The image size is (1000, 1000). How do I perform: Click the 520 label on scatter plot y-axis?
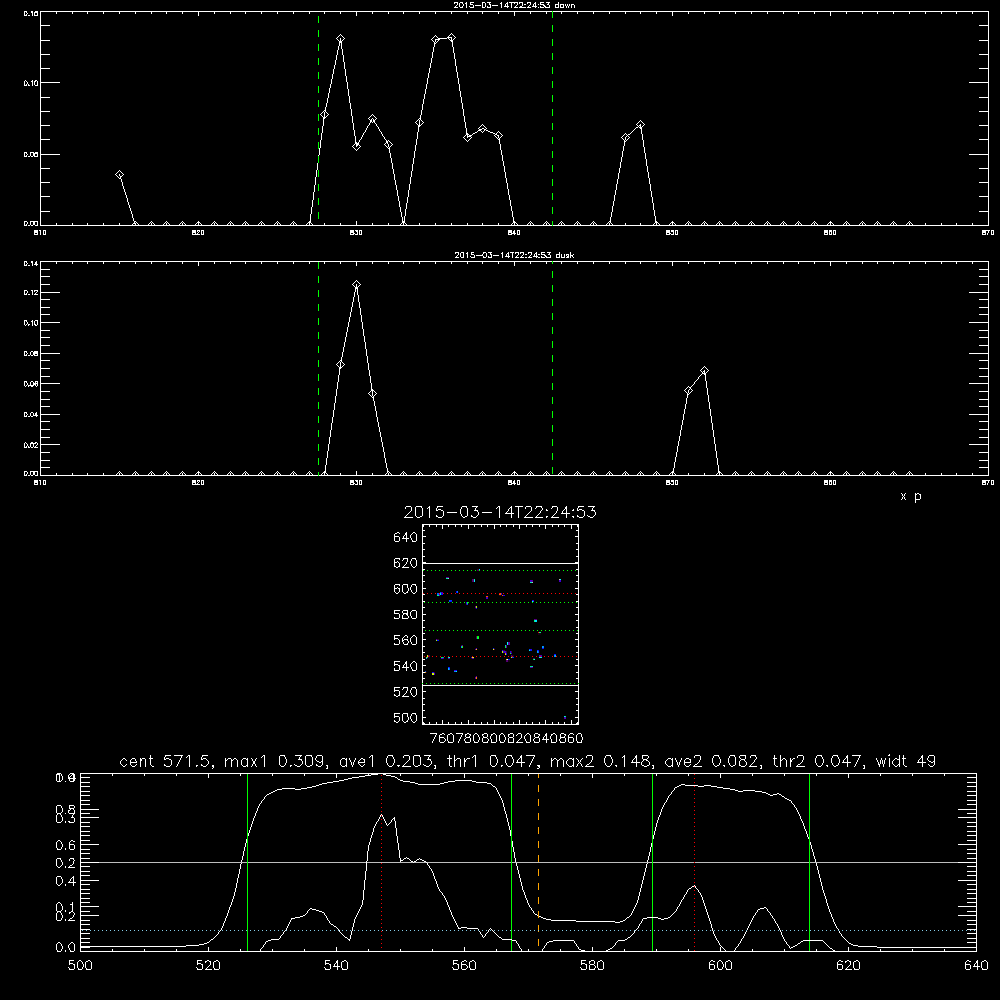pos(406,692)
